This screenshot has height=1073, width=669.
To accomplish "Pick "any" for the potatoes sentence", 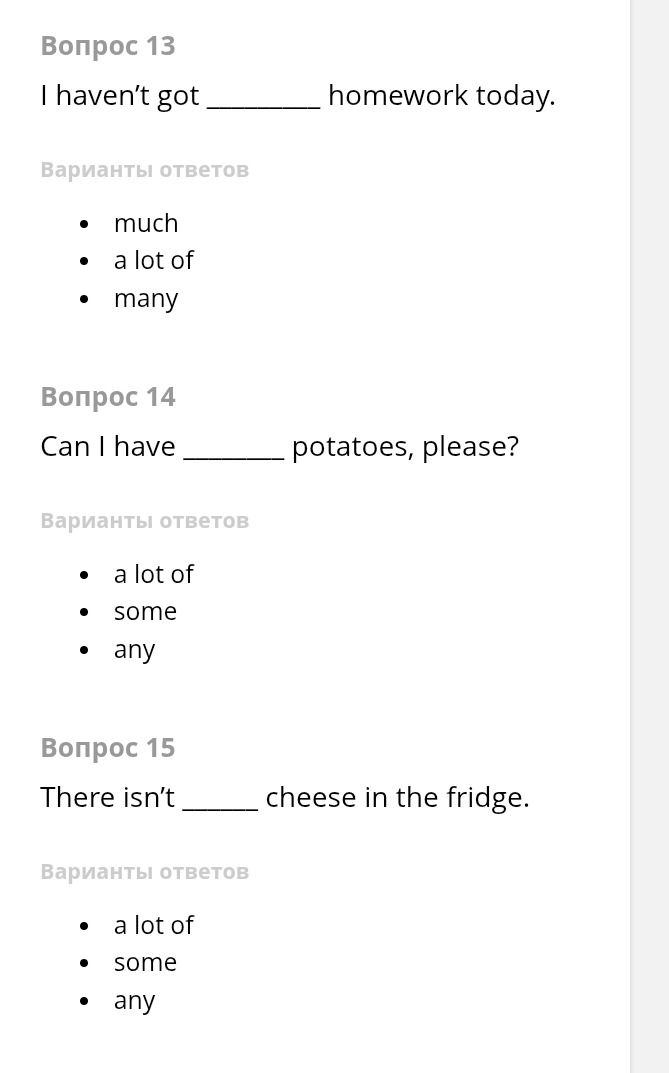I will (134, 650).
